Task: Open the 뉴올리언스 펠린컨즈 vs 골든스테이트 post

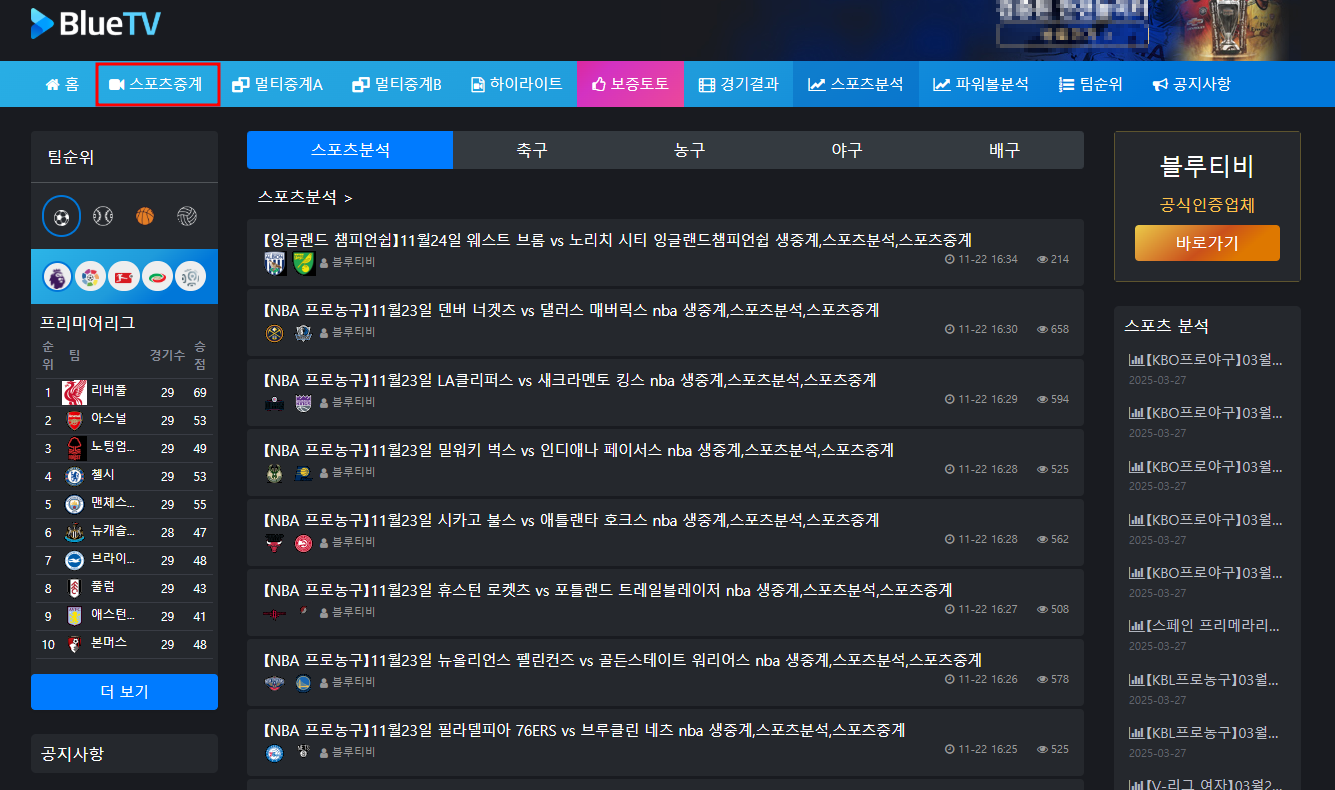Action: coord(665,672)
